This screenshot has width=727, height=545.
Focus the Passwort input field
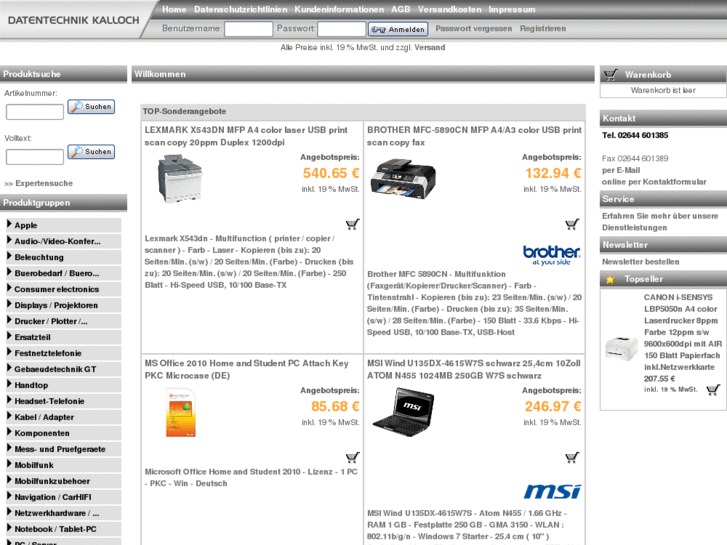(x=342, y=29)
